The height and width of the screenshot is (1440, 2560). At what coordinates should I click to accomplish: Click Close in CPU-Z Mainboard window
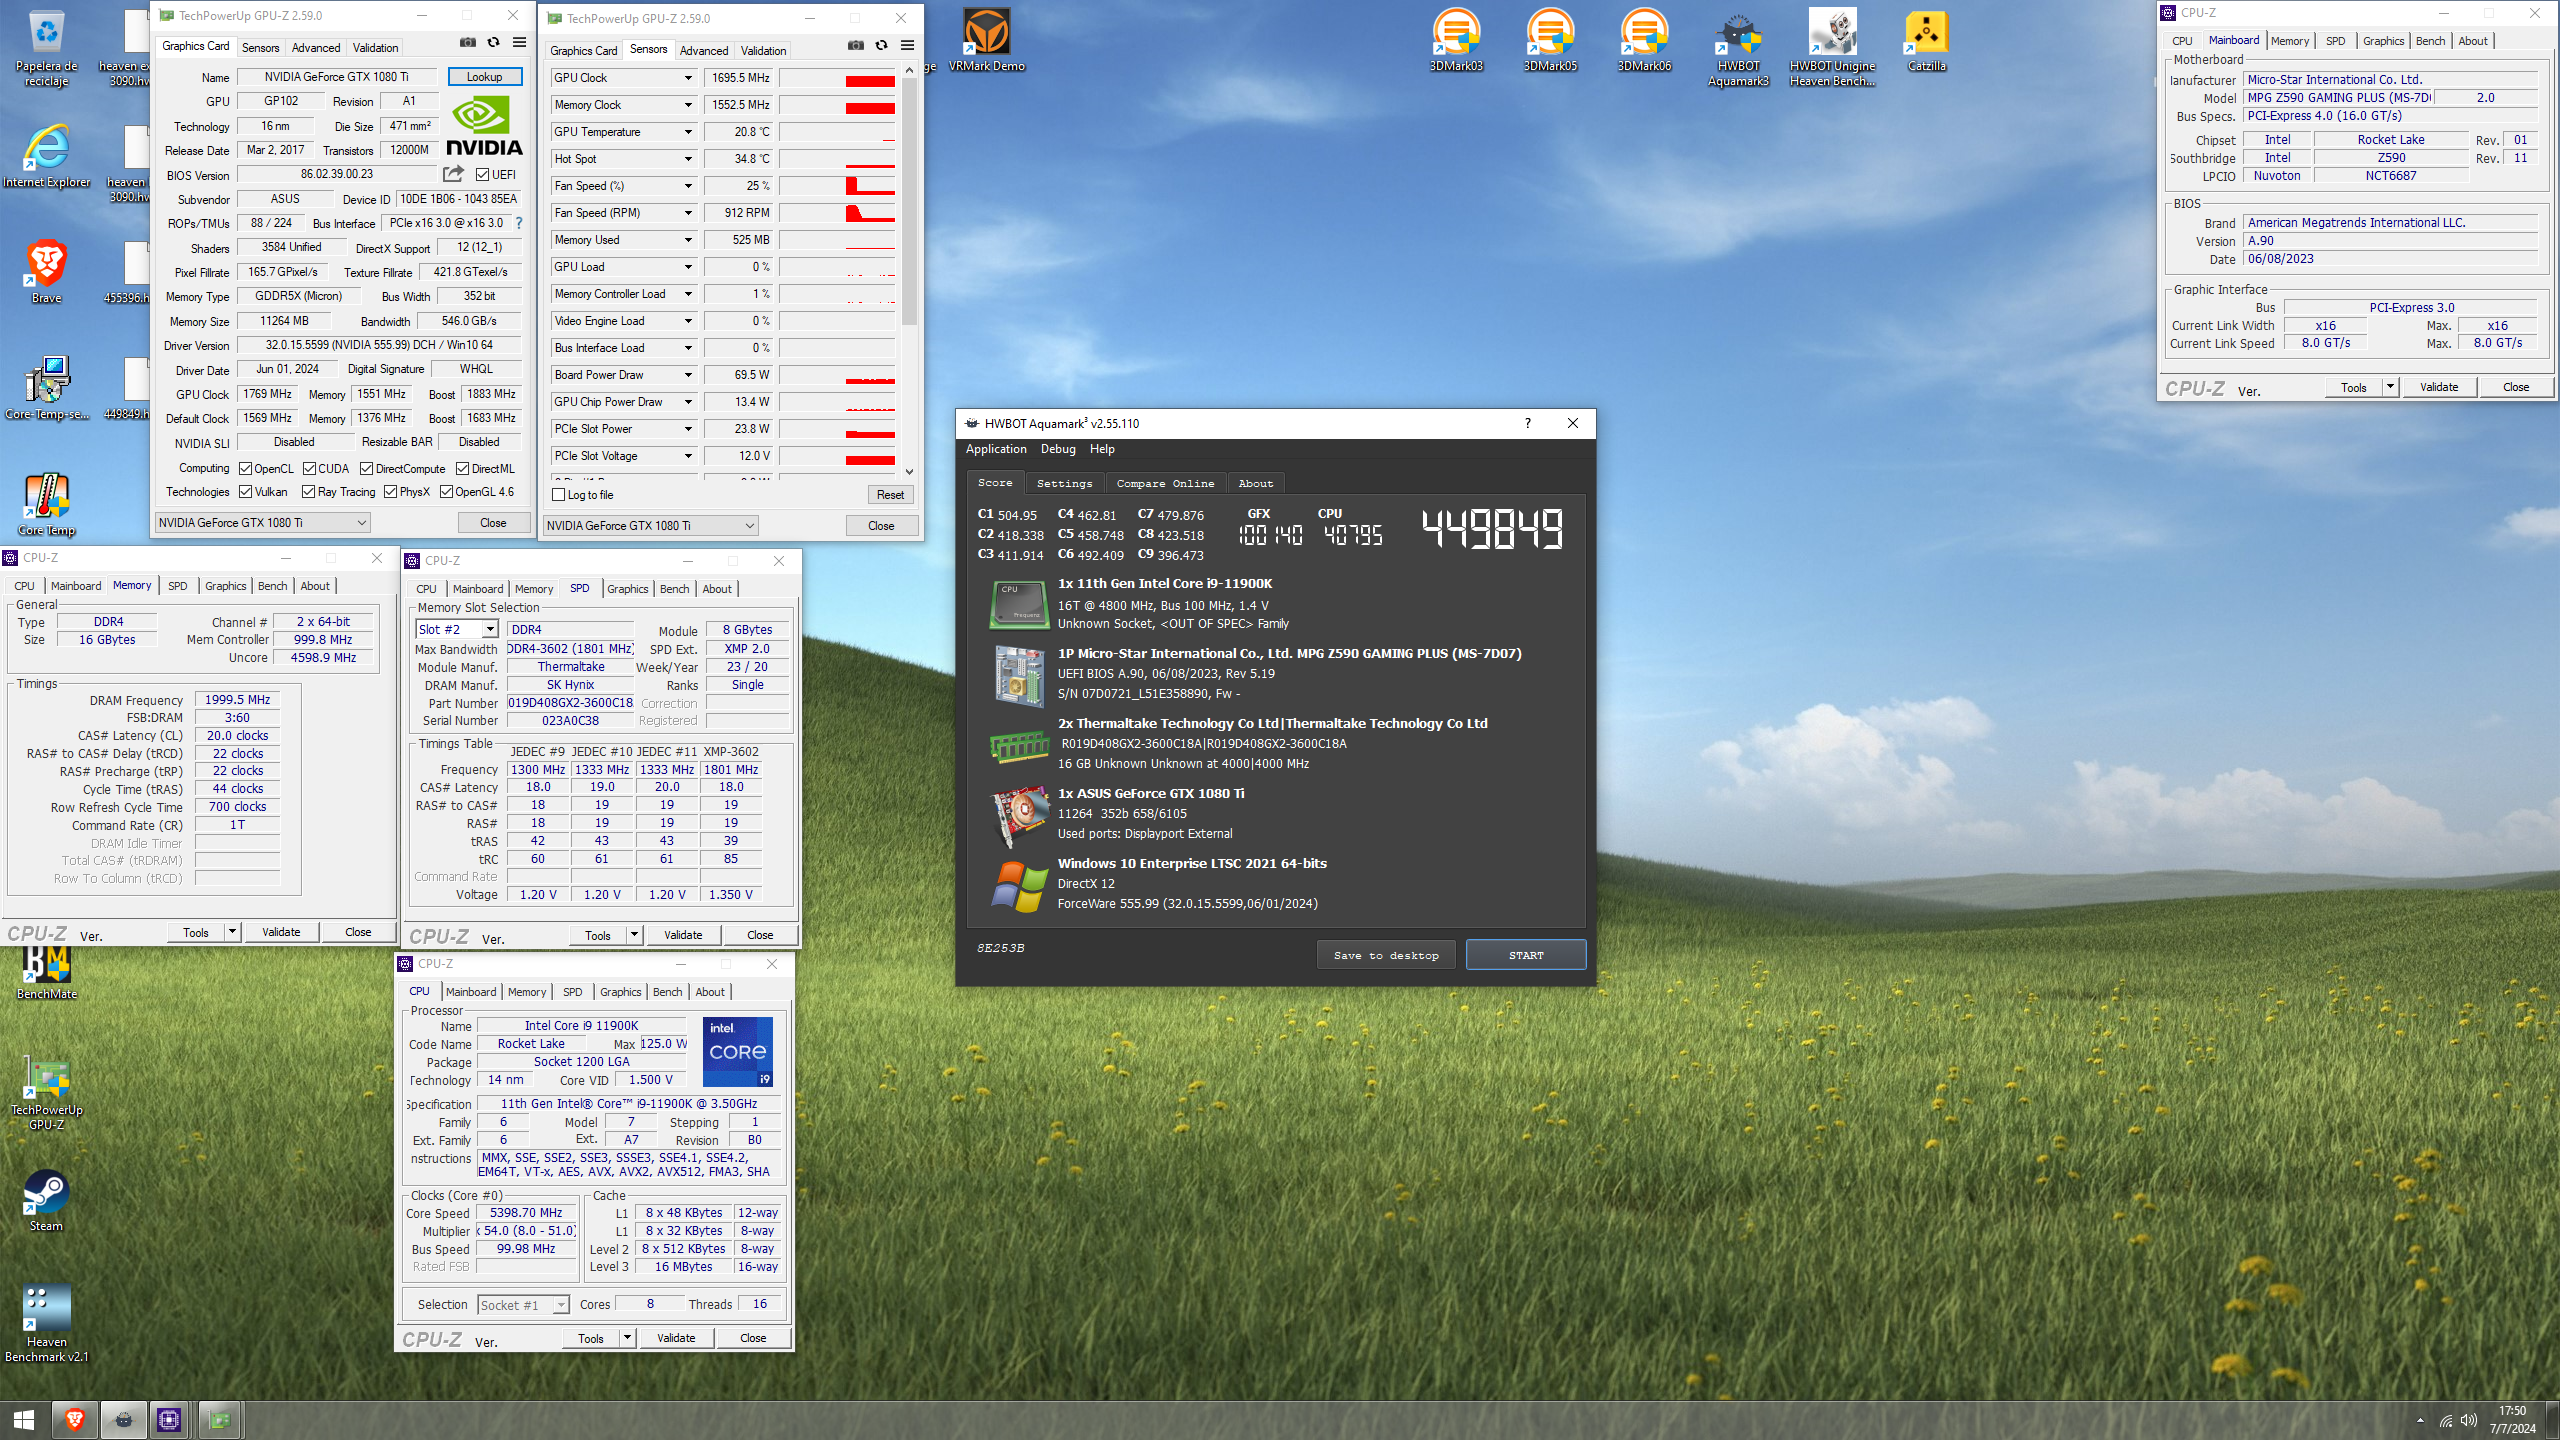[2516, 387]
